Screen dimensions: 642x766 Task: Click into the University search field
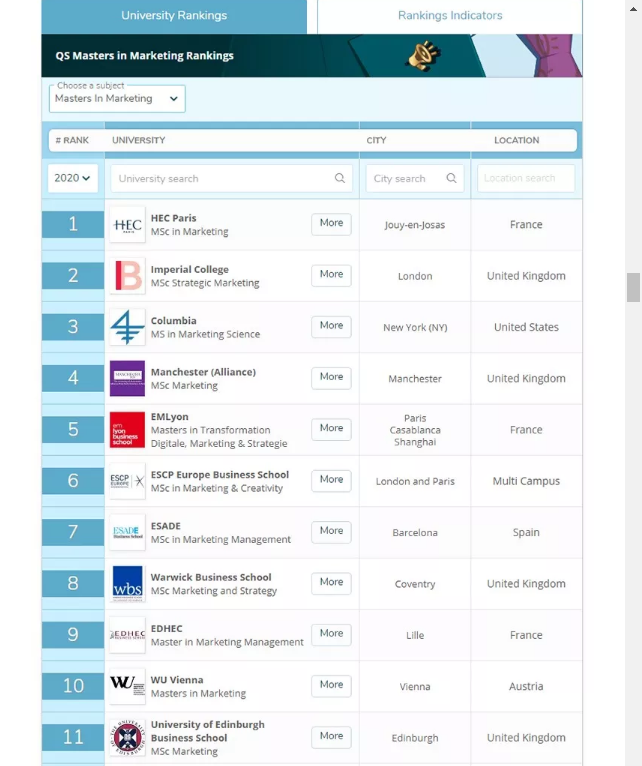(x=232, y=178)
